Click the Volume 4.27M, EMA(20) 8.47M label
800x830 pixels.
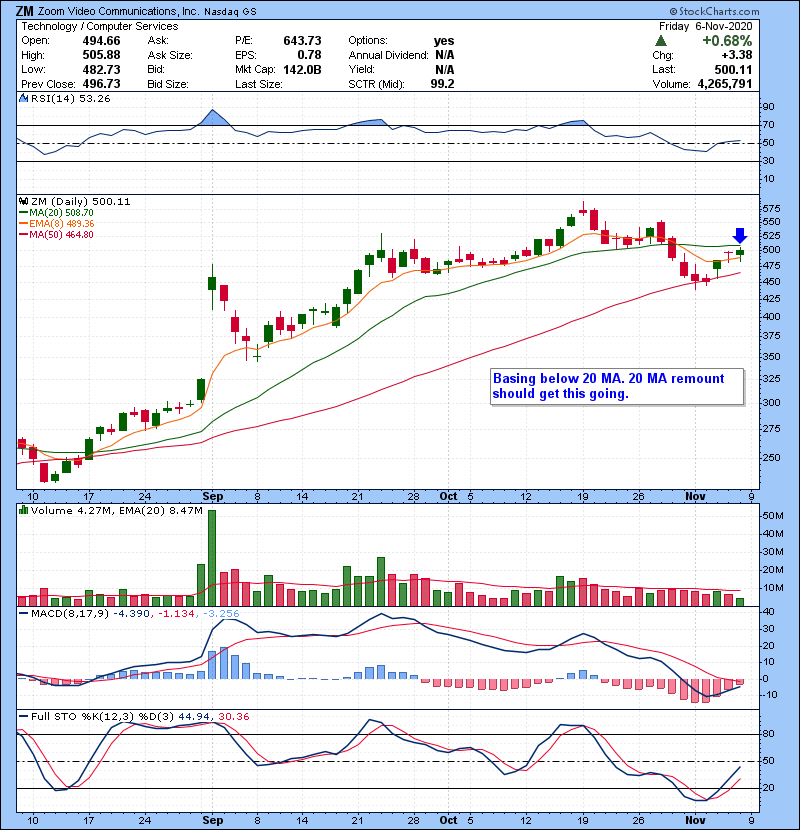(x=116, y=511)
